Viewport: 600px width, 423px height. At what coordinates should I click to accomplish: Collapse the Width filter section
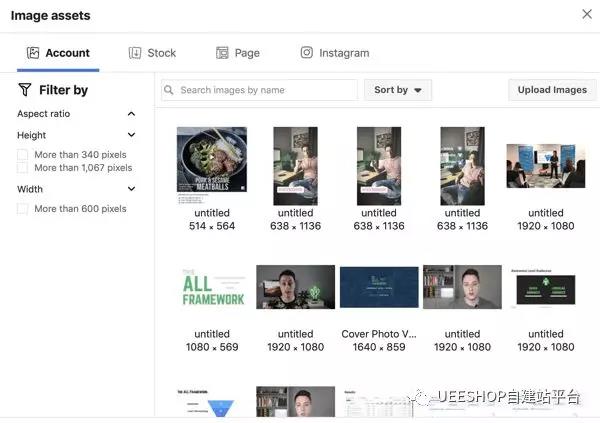(x=131, y=189)
